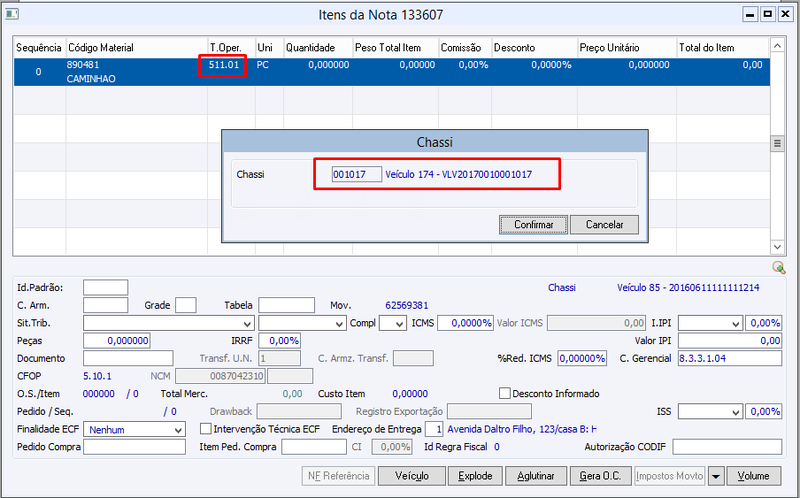Click the window icon in title bar

click(x=12, y=14)
